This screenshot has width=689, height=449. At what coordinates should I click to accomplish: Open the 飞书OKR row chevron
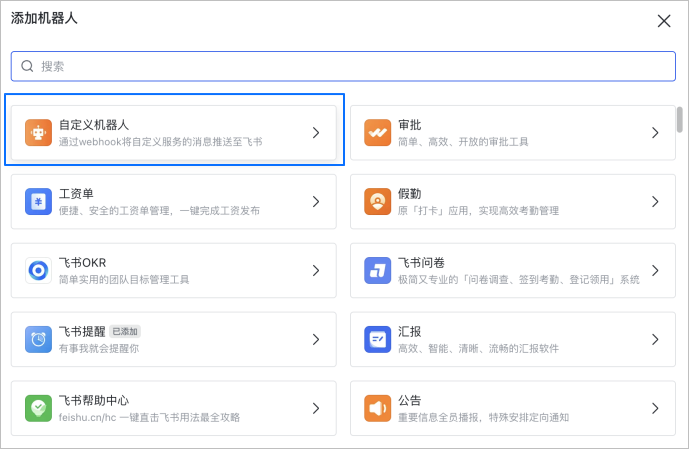(316, 271)
